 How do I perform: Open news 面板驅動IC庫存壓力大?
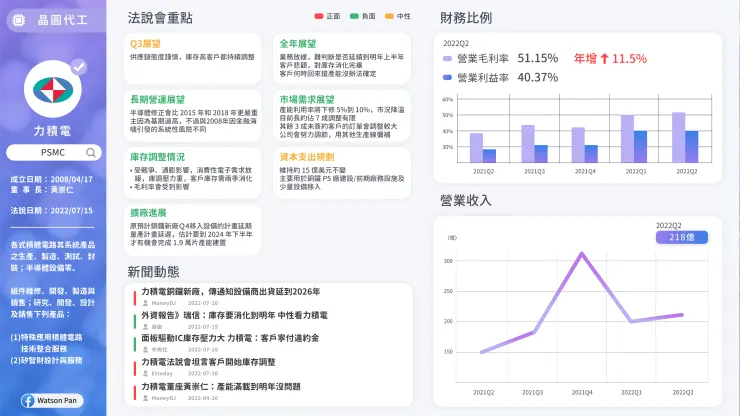[230, 338]
